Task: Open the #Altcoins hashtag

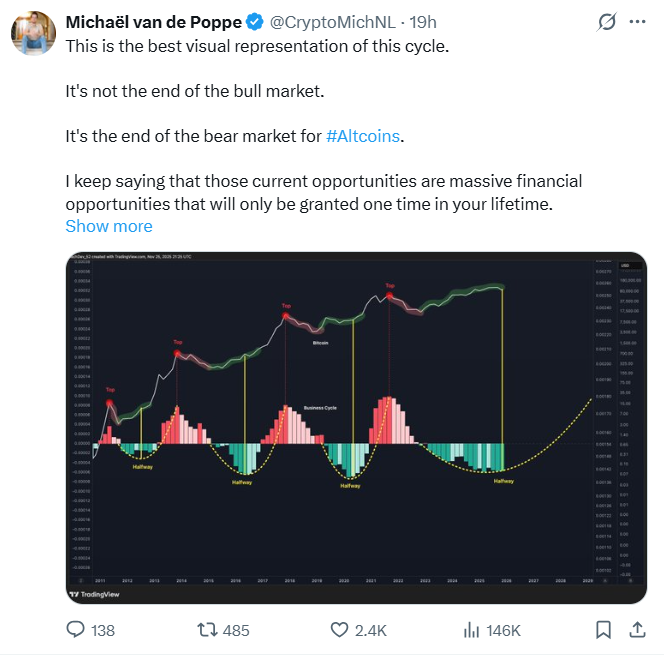Action: tap(363, 135)
